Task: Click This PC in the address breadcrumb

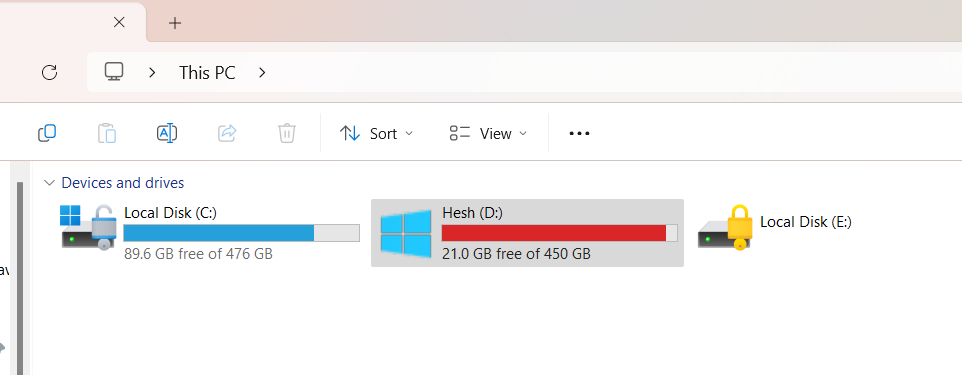Action: [x=207, y=72]
